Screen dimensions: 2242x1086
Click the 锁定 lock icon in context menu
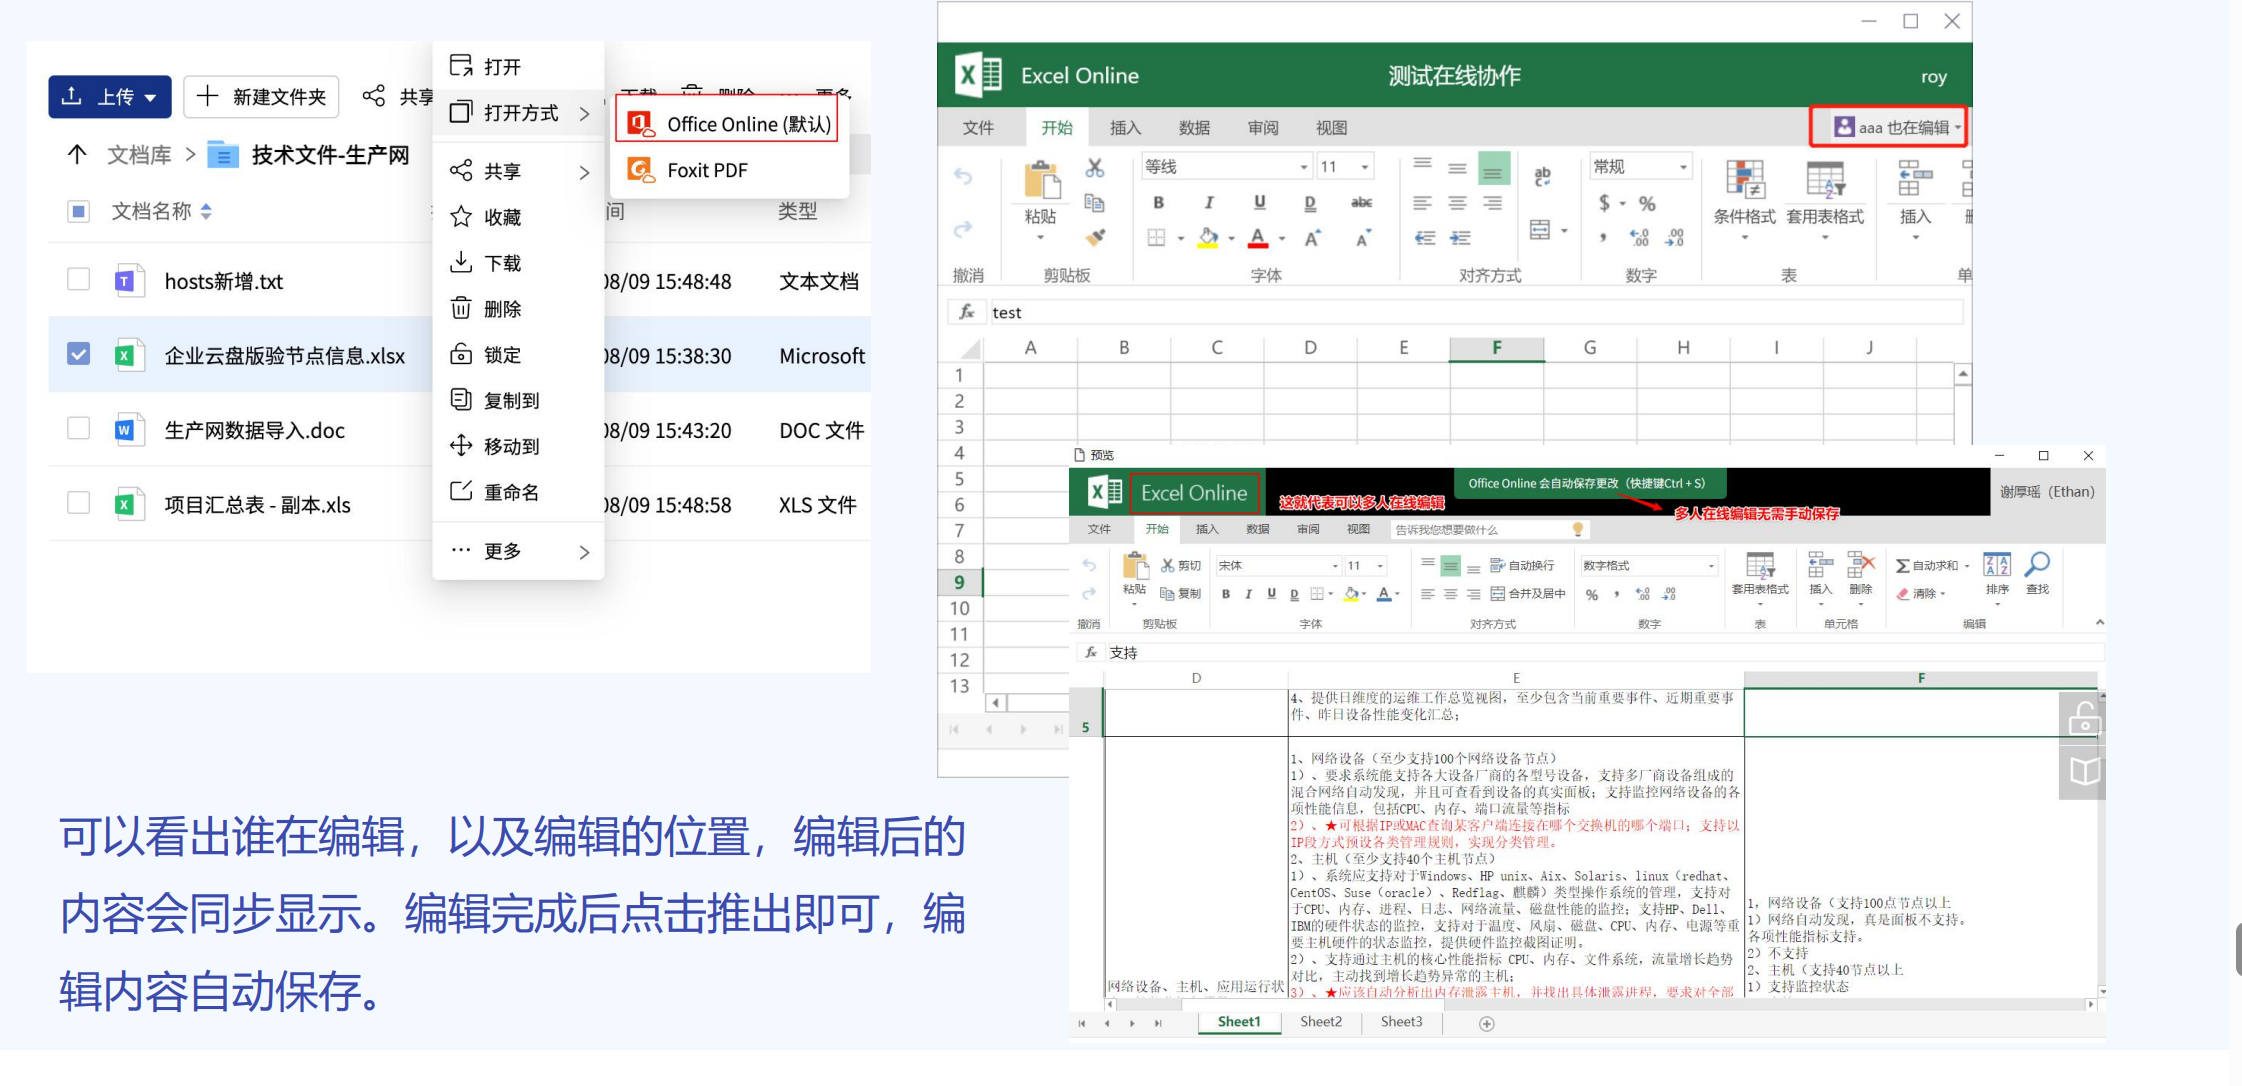point(461,354)
